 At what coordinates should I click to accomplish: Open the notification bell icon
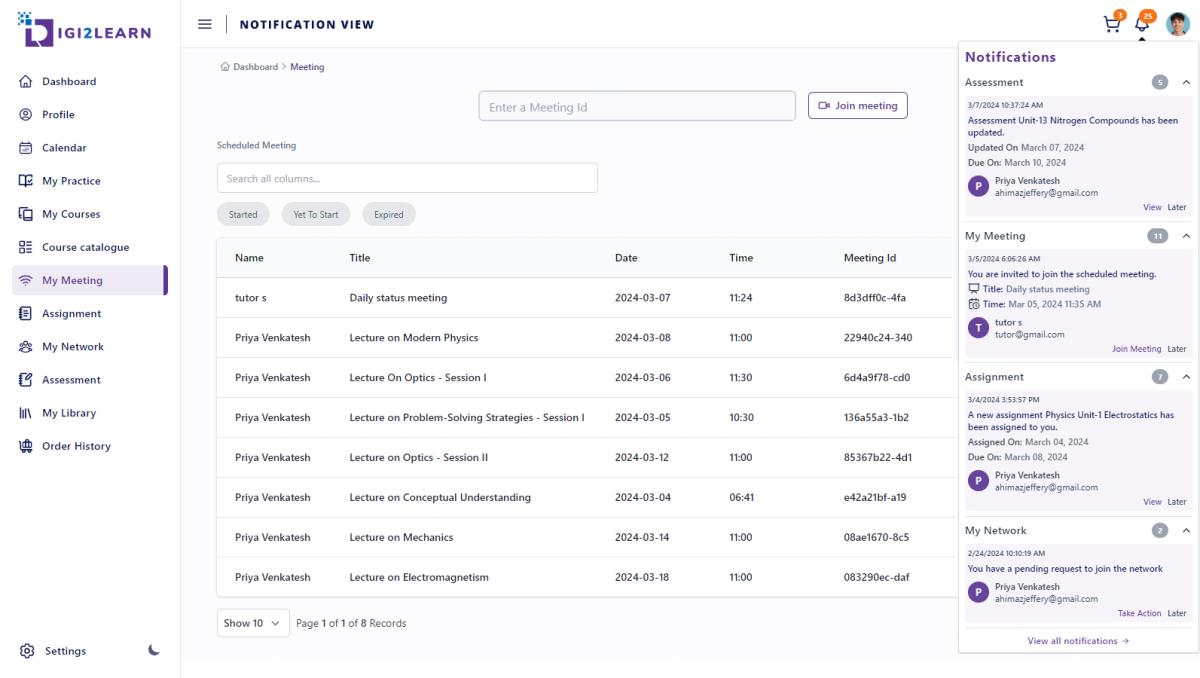click(1142, 26)
